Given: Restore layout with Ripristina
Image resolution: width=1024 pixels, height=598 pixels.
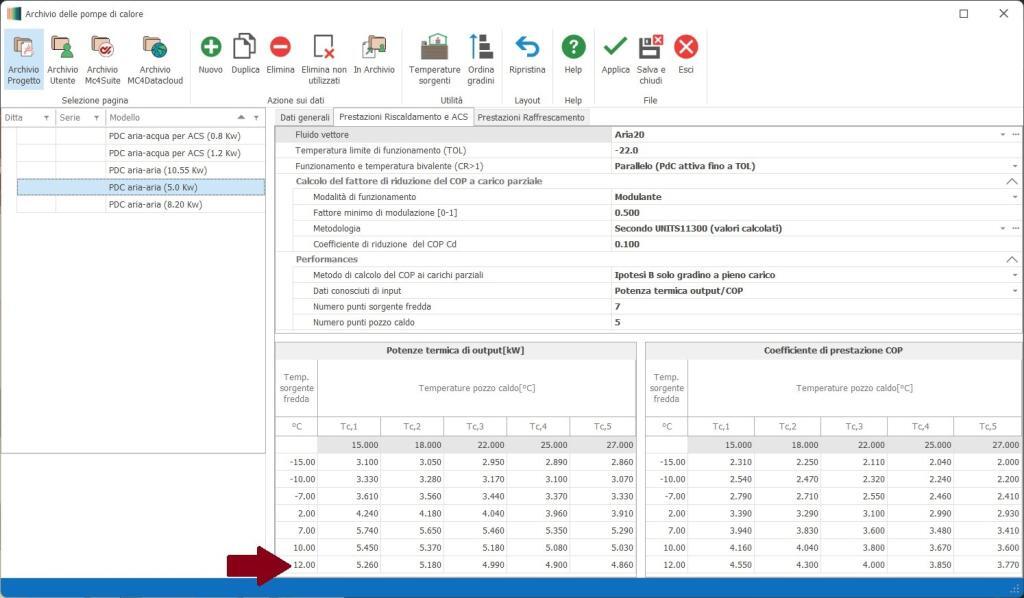Looking at the screenshot, I should pyautogui.click(x=527, y=55).
